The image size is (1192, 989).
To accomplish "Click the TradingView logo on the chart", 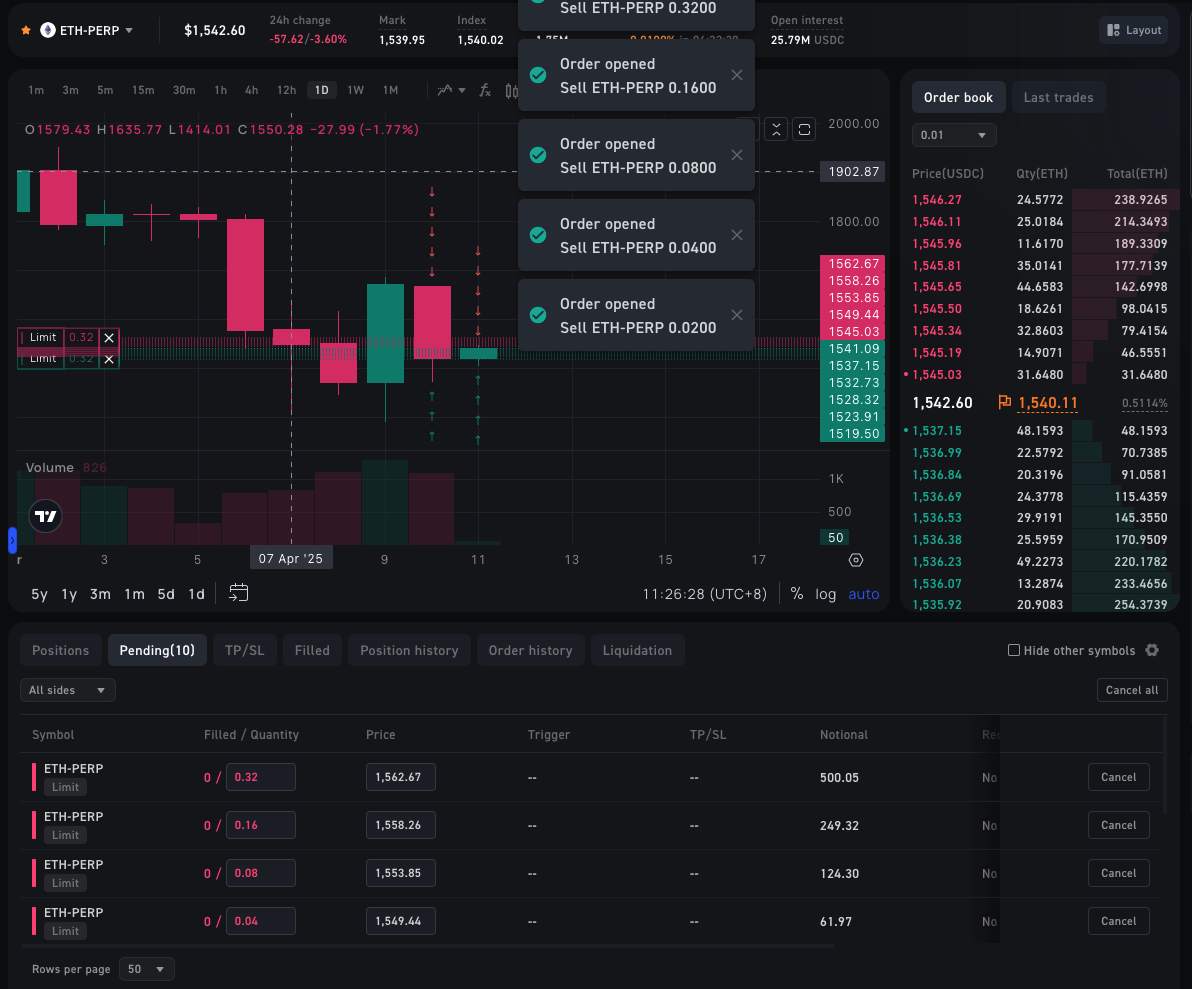I will pyautogui.click(x=46, y=516).
